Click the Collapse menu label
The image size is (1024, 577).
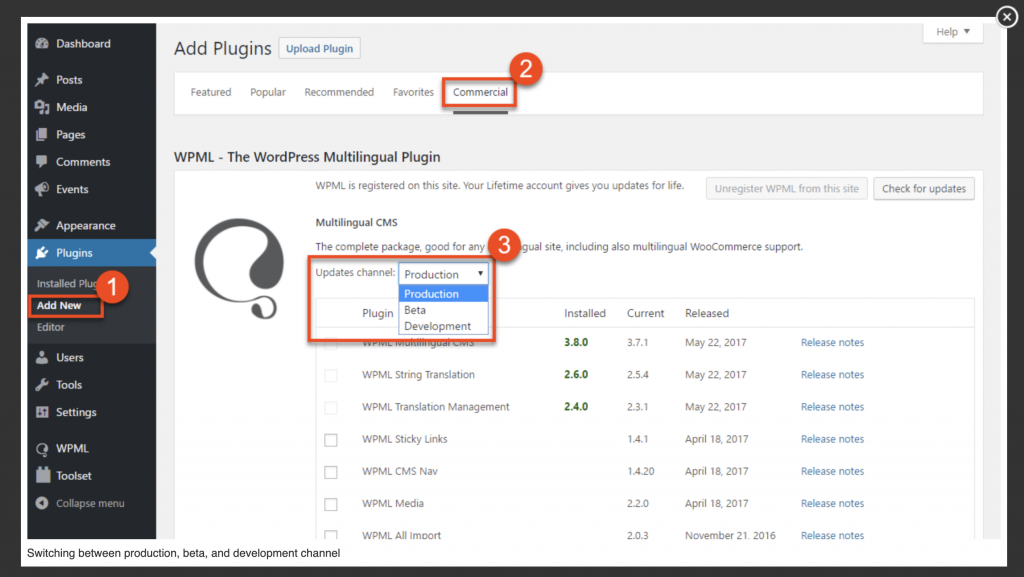click(90, 503)
